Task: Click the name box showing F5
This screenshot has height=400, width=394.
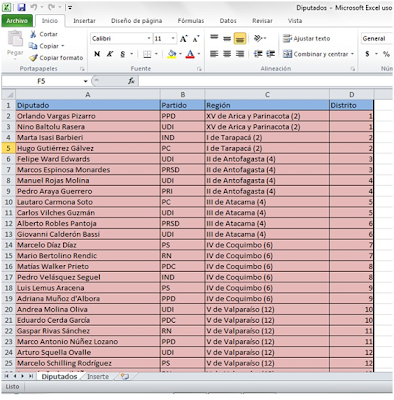Action: pyautogui.click(x=42, y=81)
